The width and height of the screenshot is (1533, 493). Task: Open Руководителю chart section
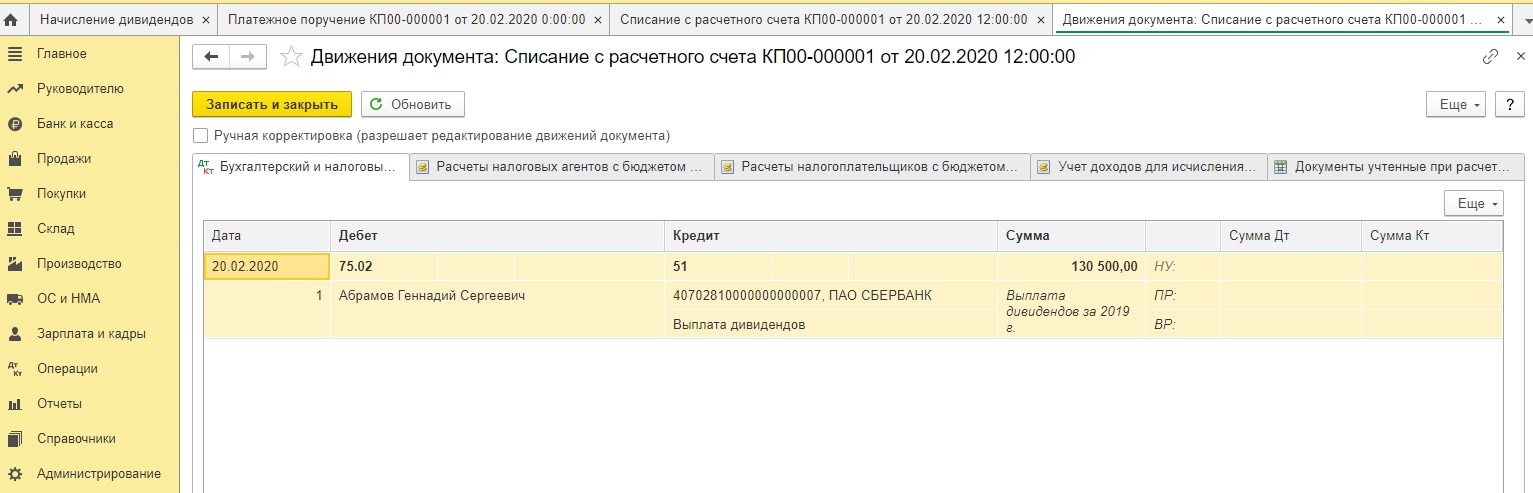80,89
